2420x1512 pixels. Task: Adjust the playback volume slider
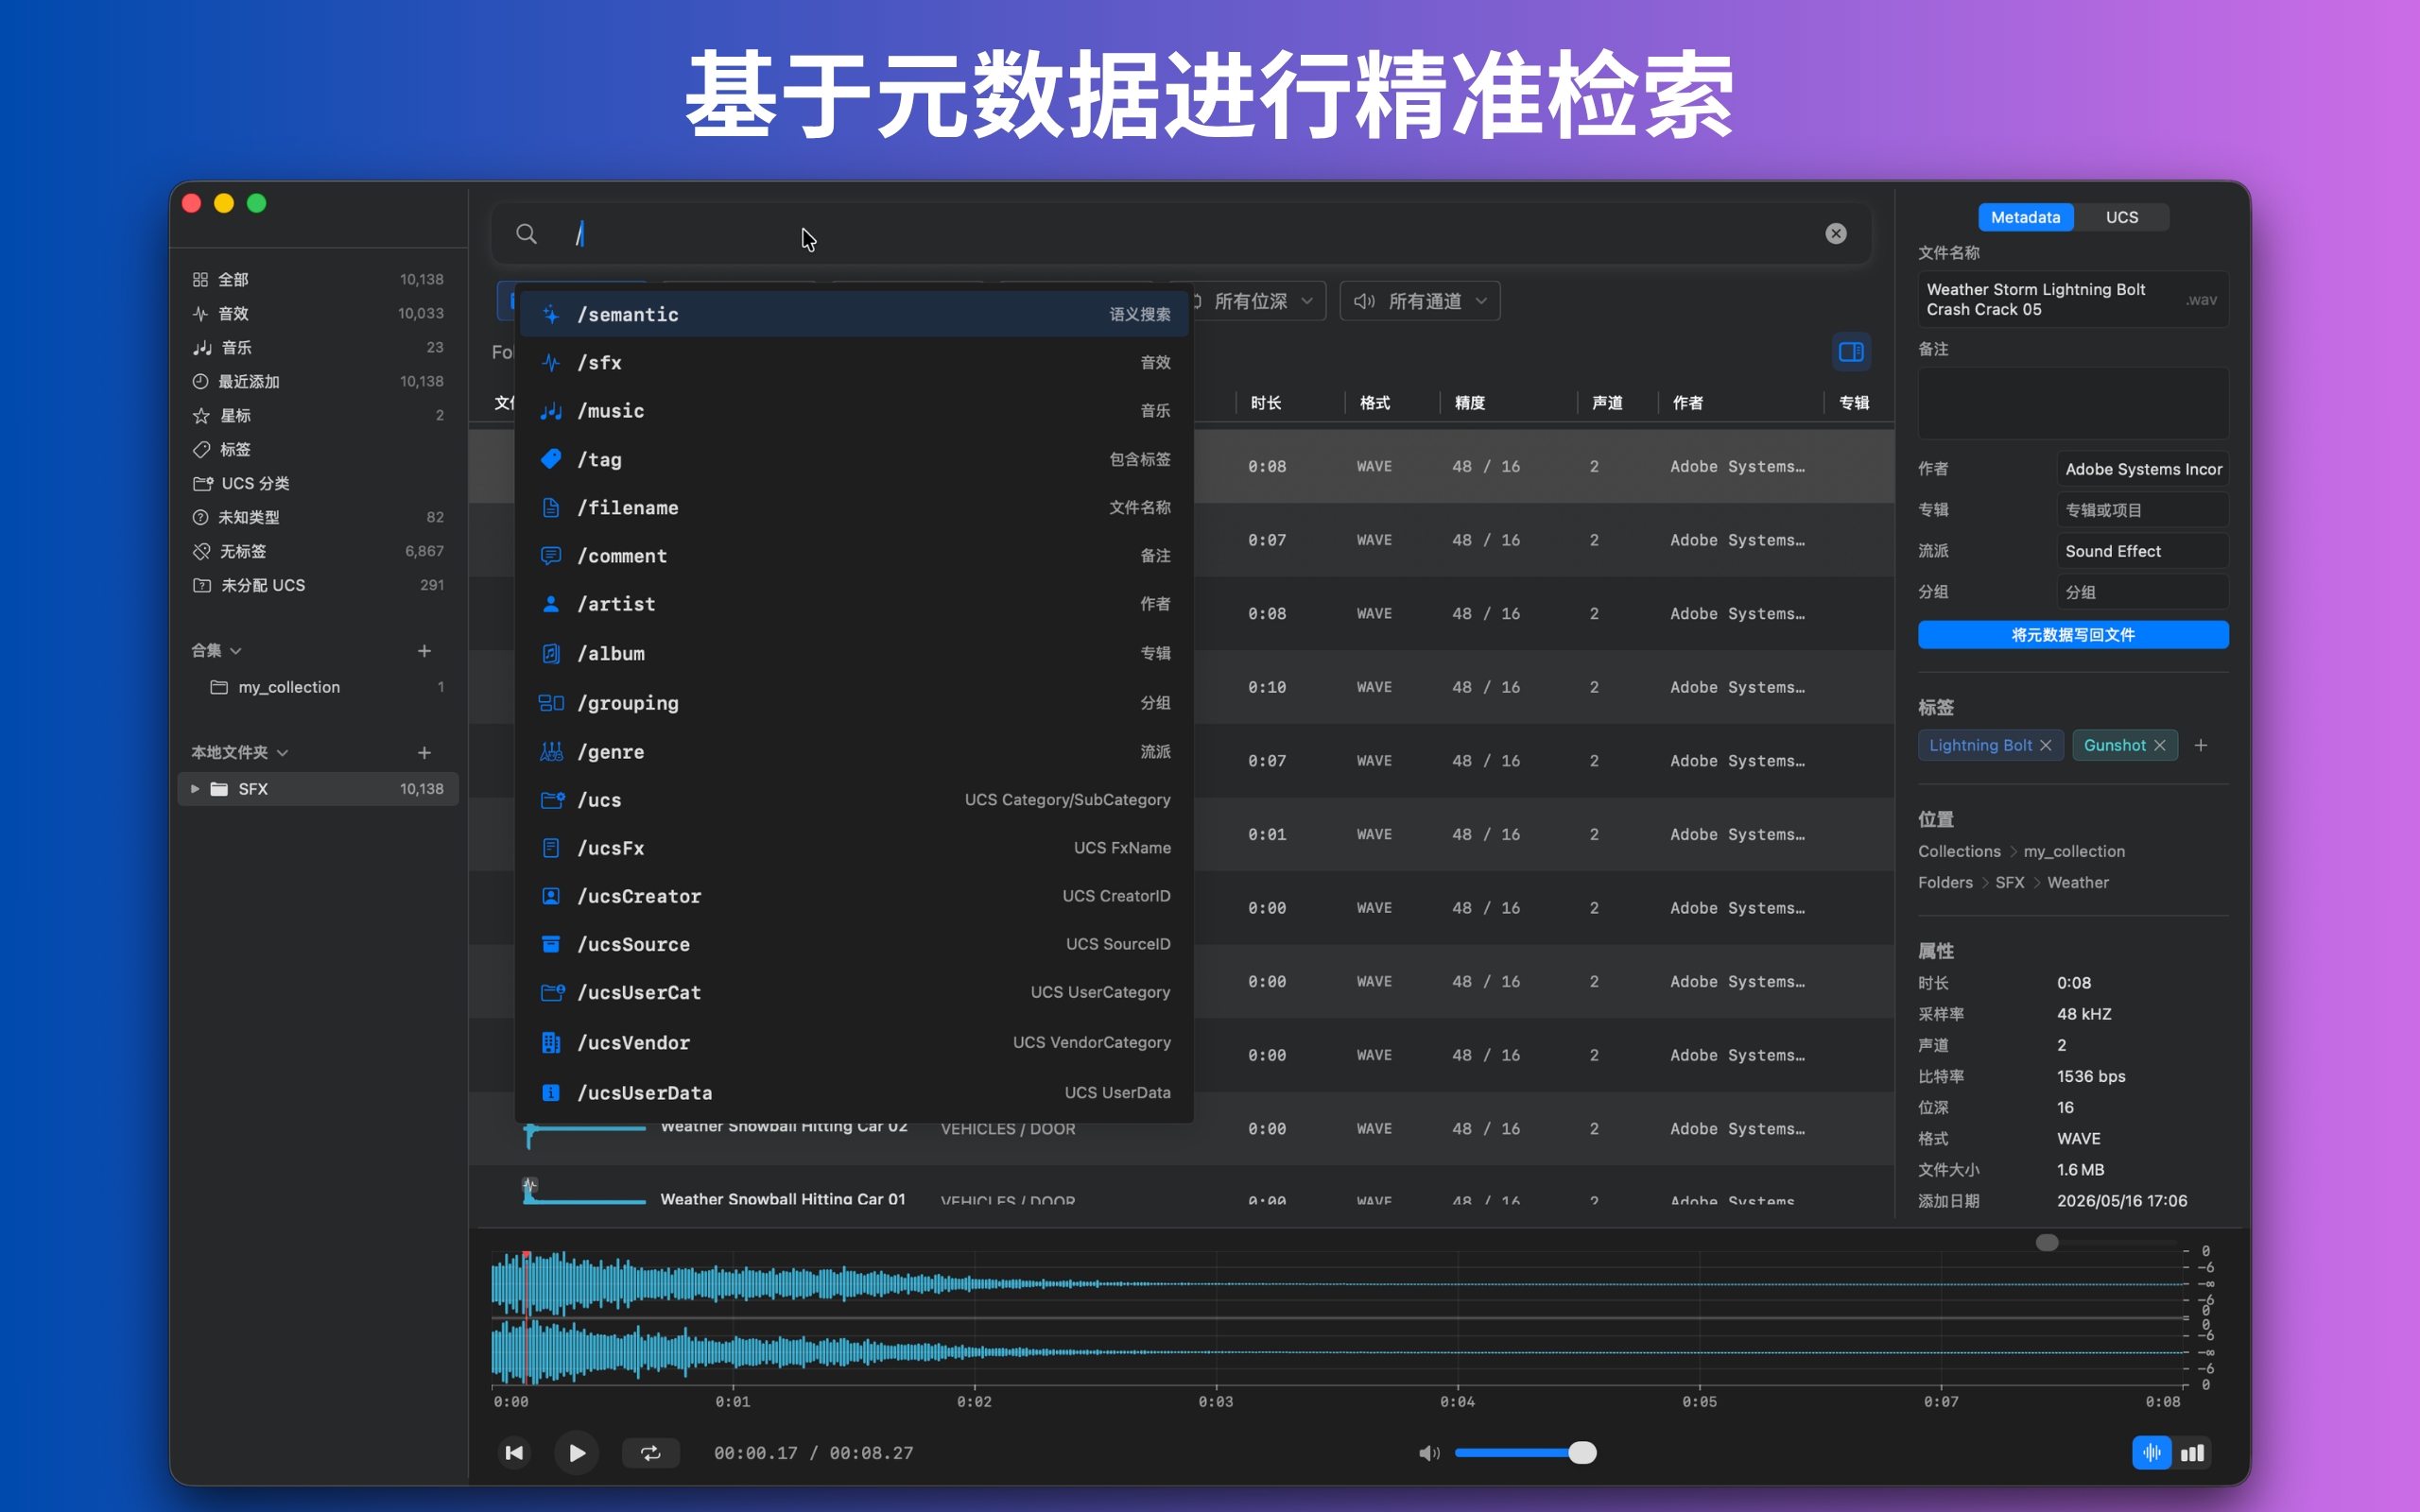[1524, 1453]
